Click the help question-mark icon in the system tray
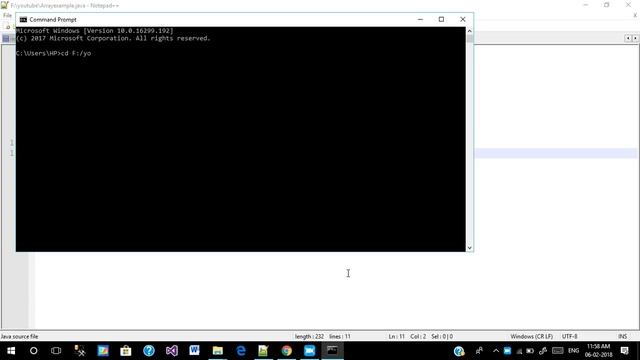 tap(459, 351)
